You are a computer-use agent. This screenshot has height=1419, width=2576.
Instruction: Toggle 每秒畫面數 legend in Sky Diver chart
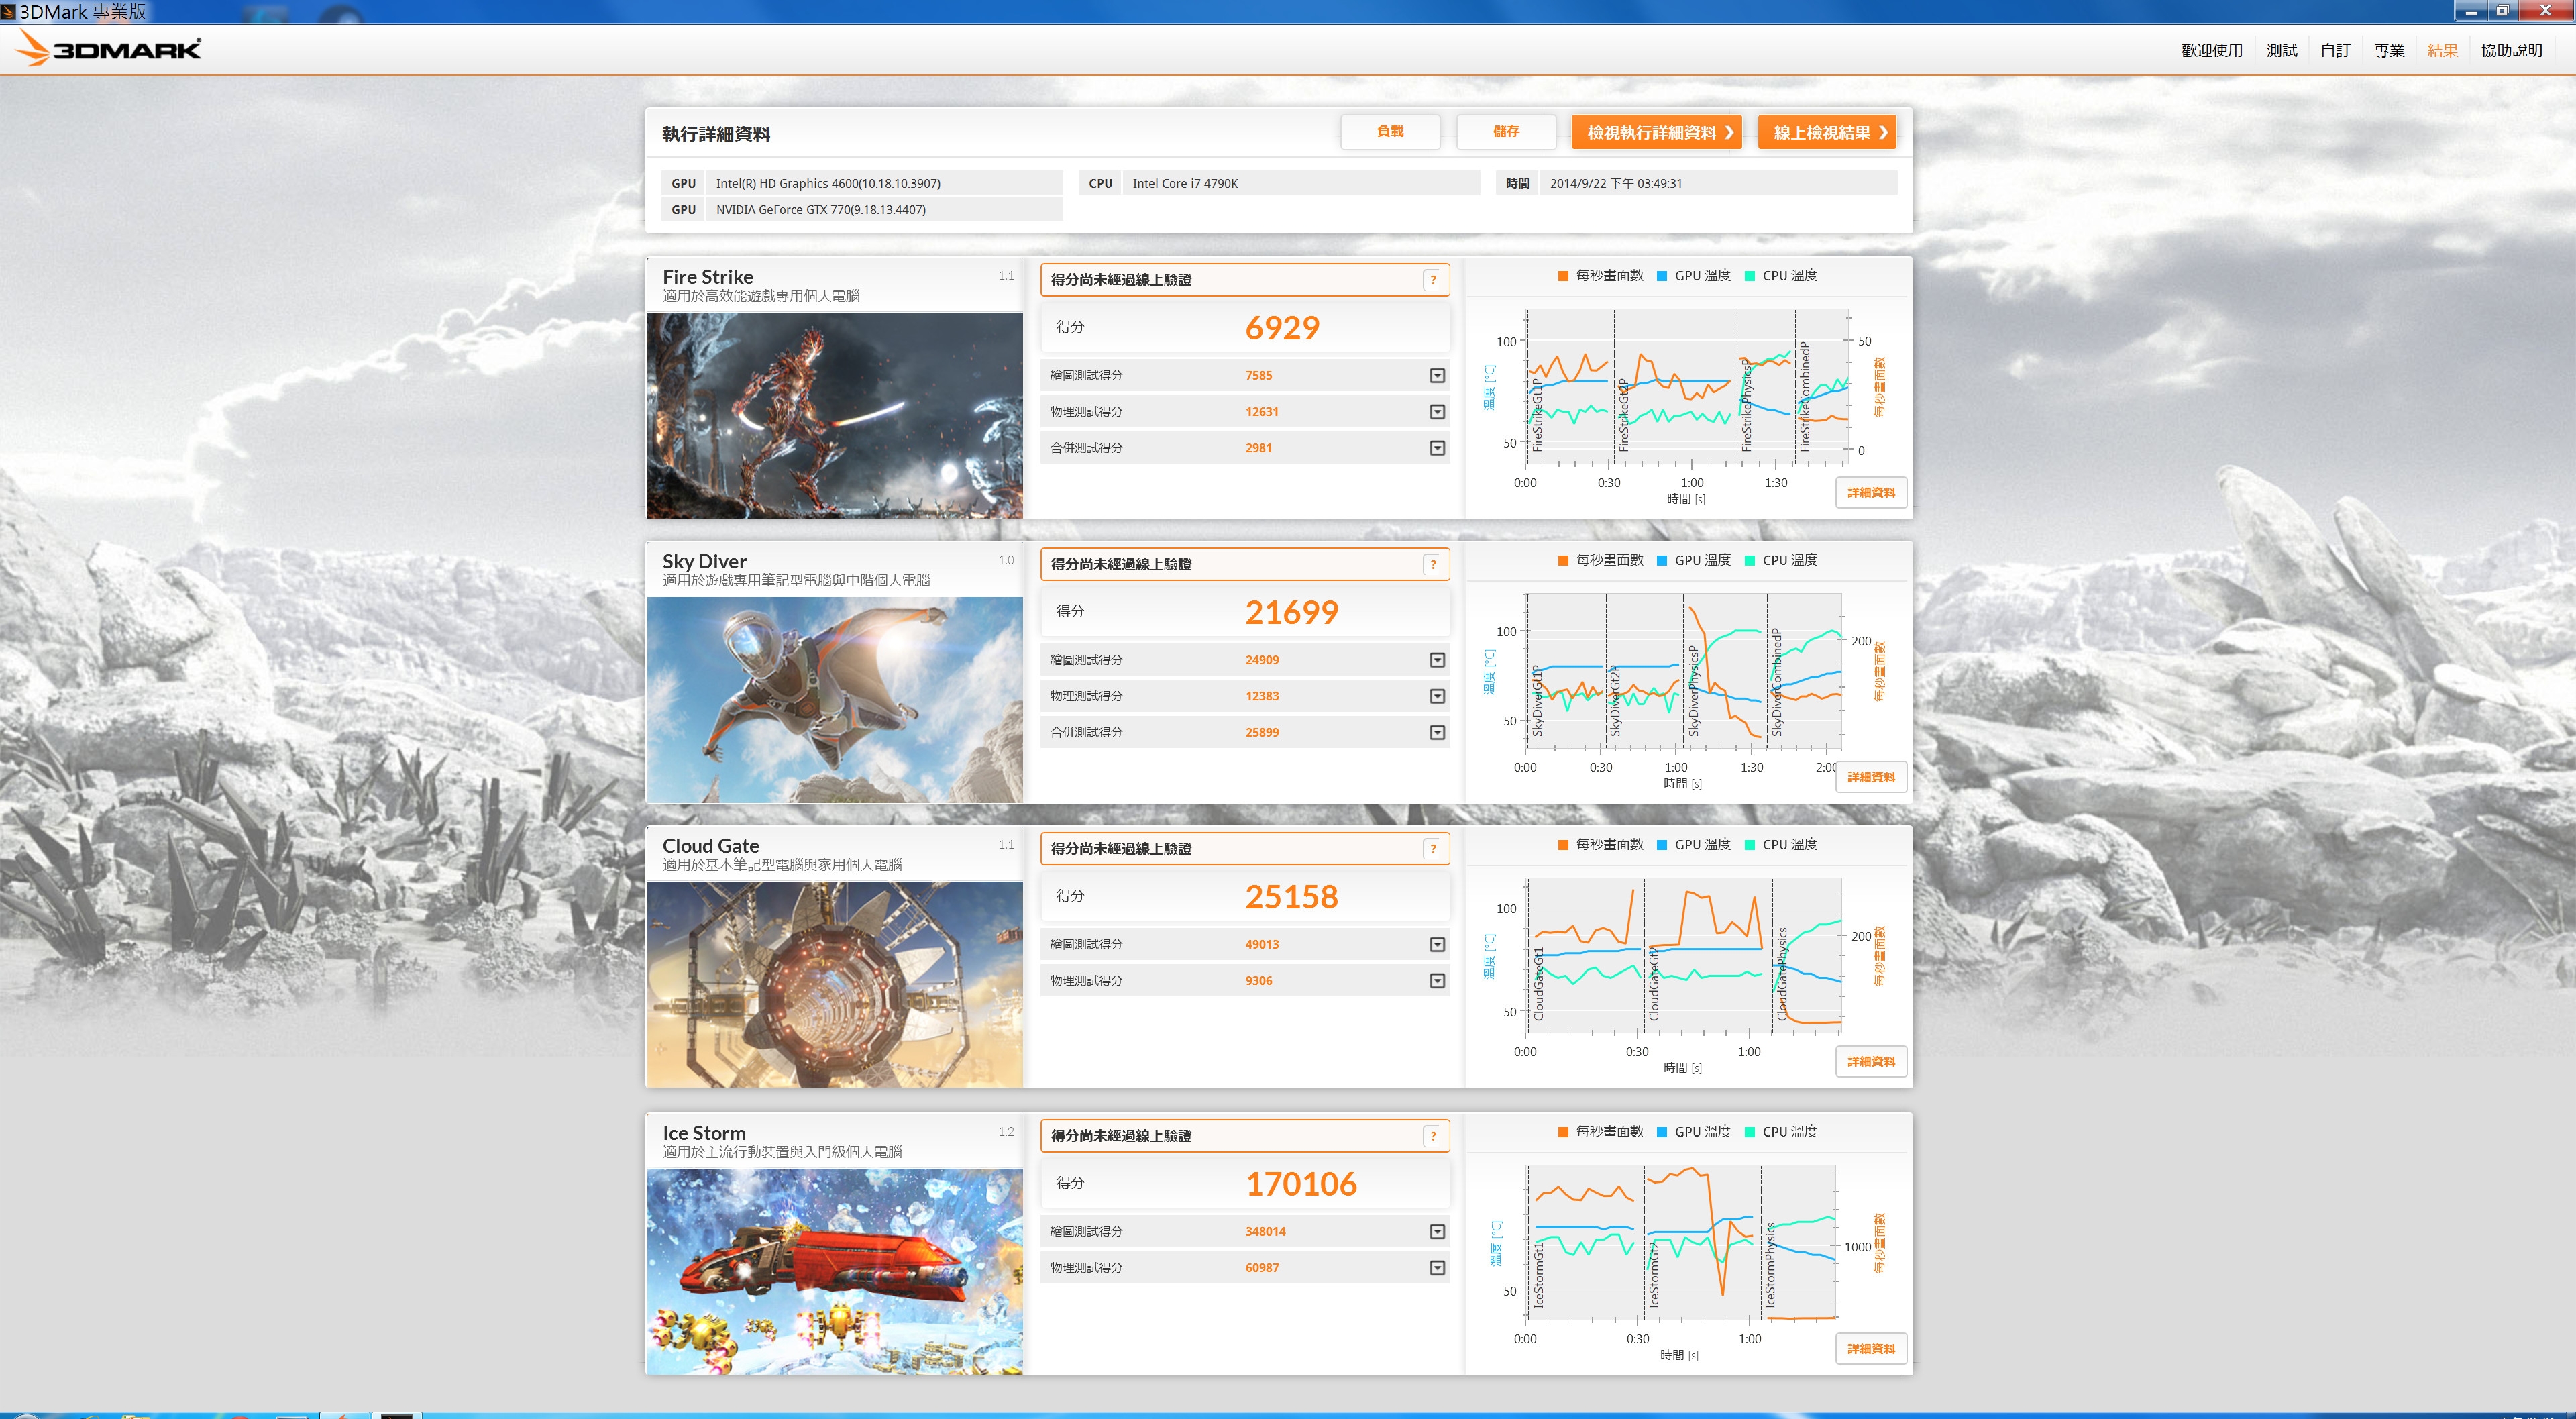[x=1600, y=561]
